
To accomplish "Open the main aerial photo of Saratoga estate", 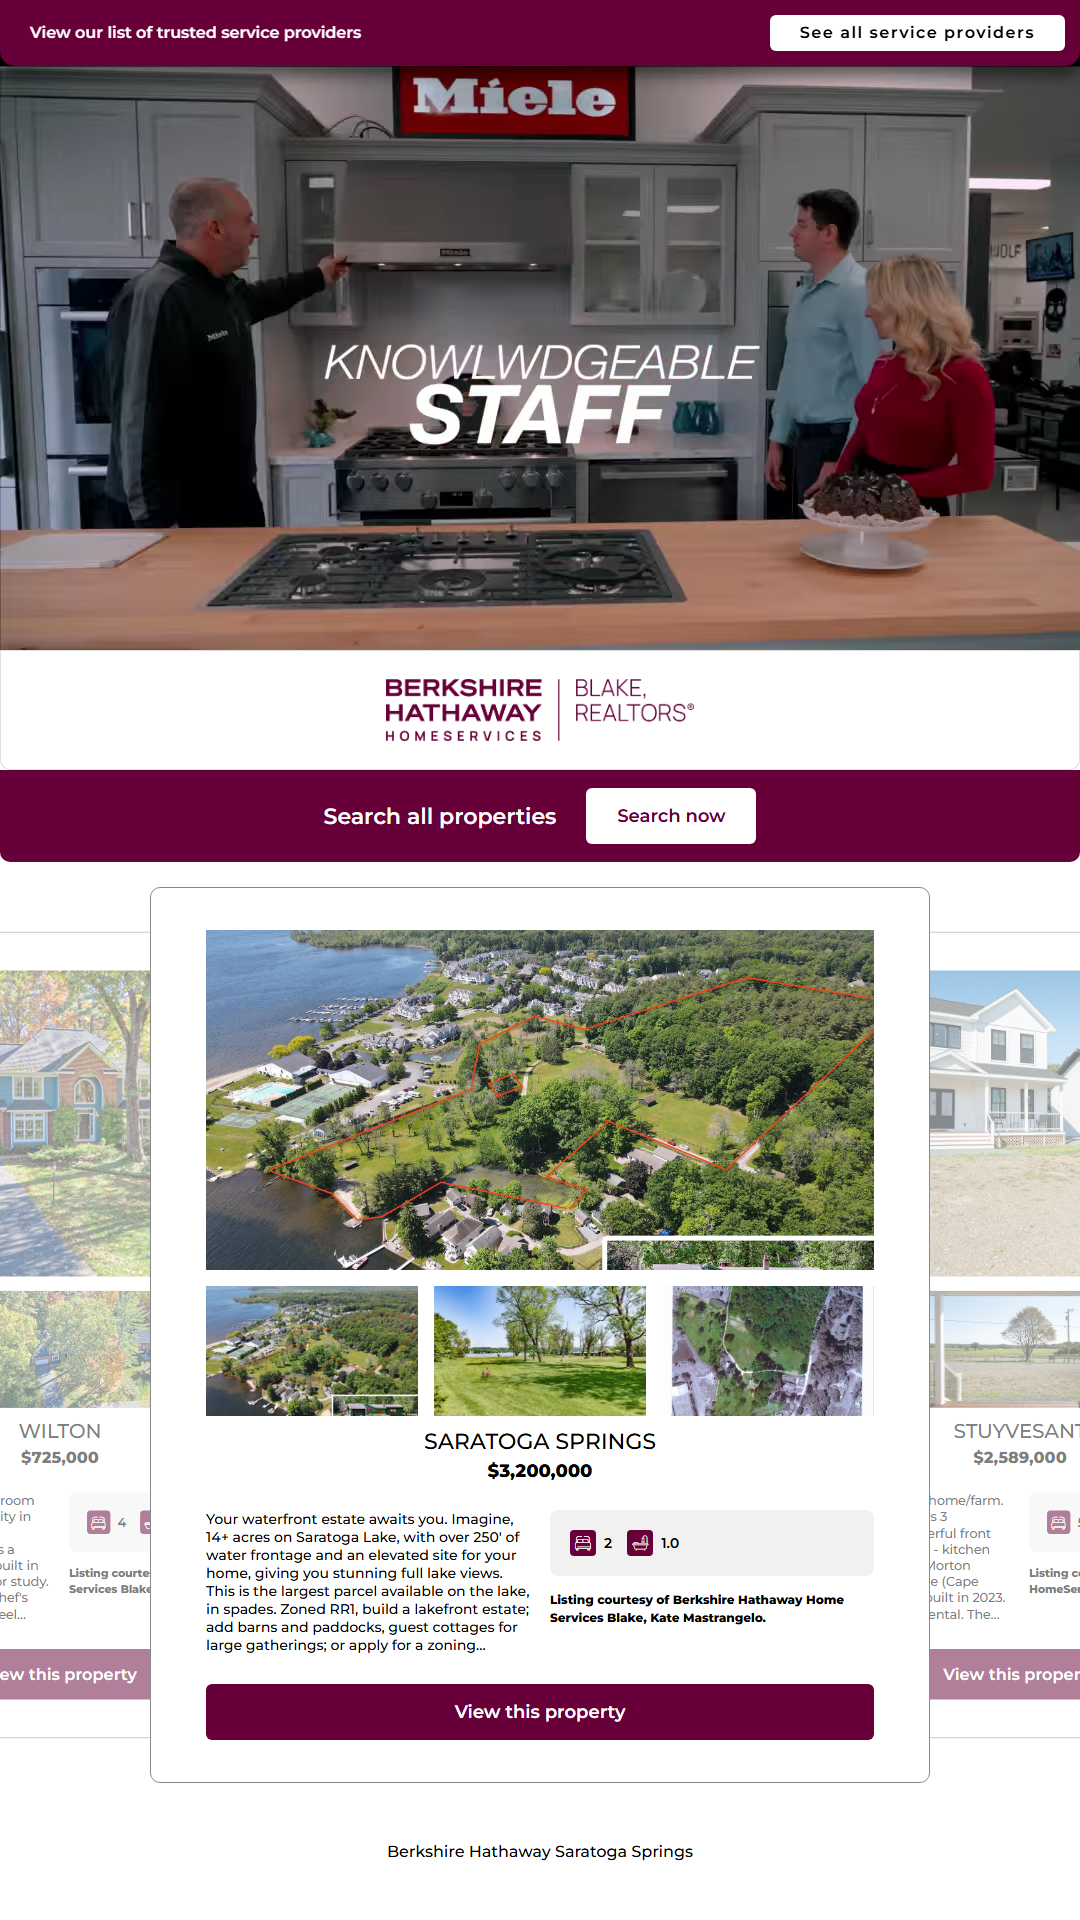I will (x=540, y=1100).
